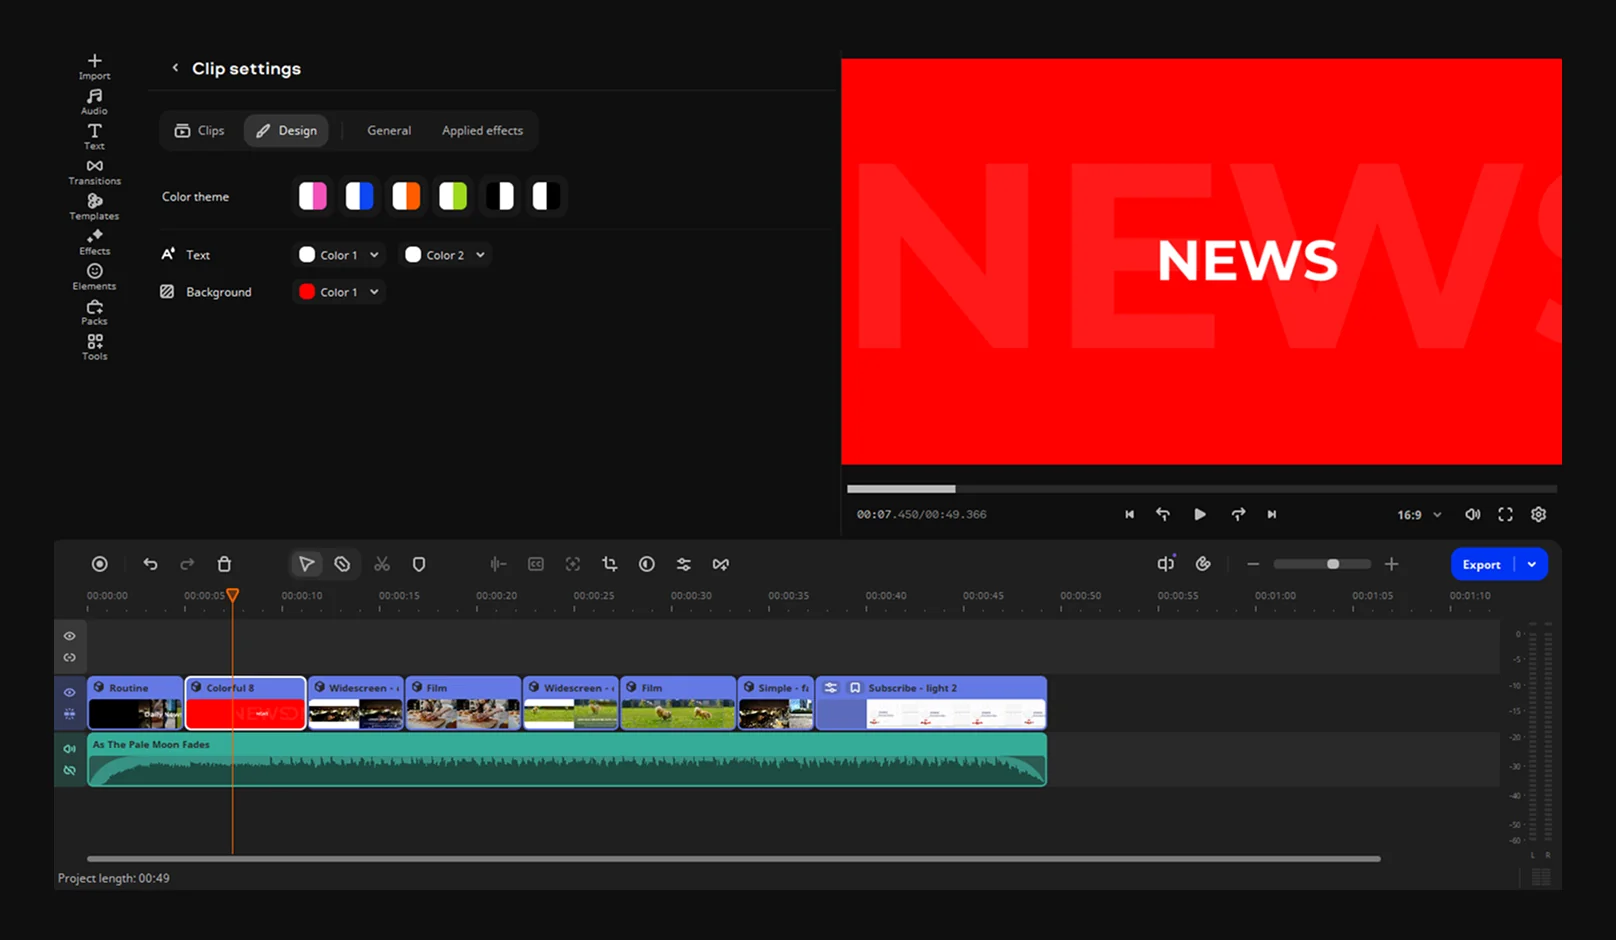Click the Export button

(1482, 564)
